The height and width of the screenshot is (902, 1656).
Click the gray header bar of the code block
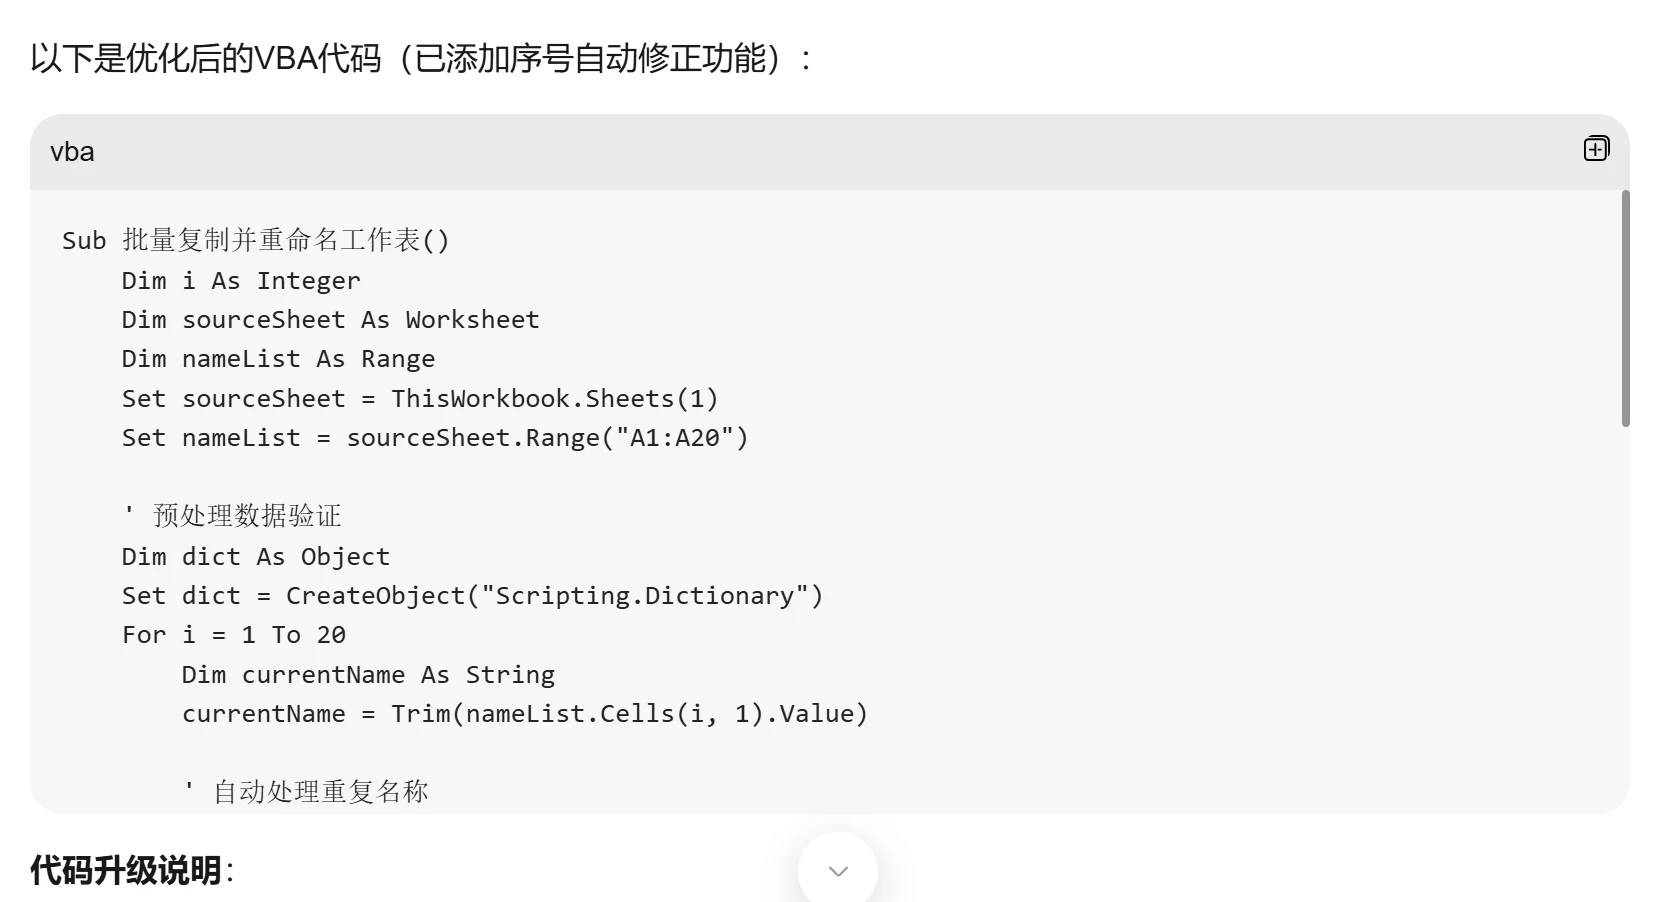(800, 151)
